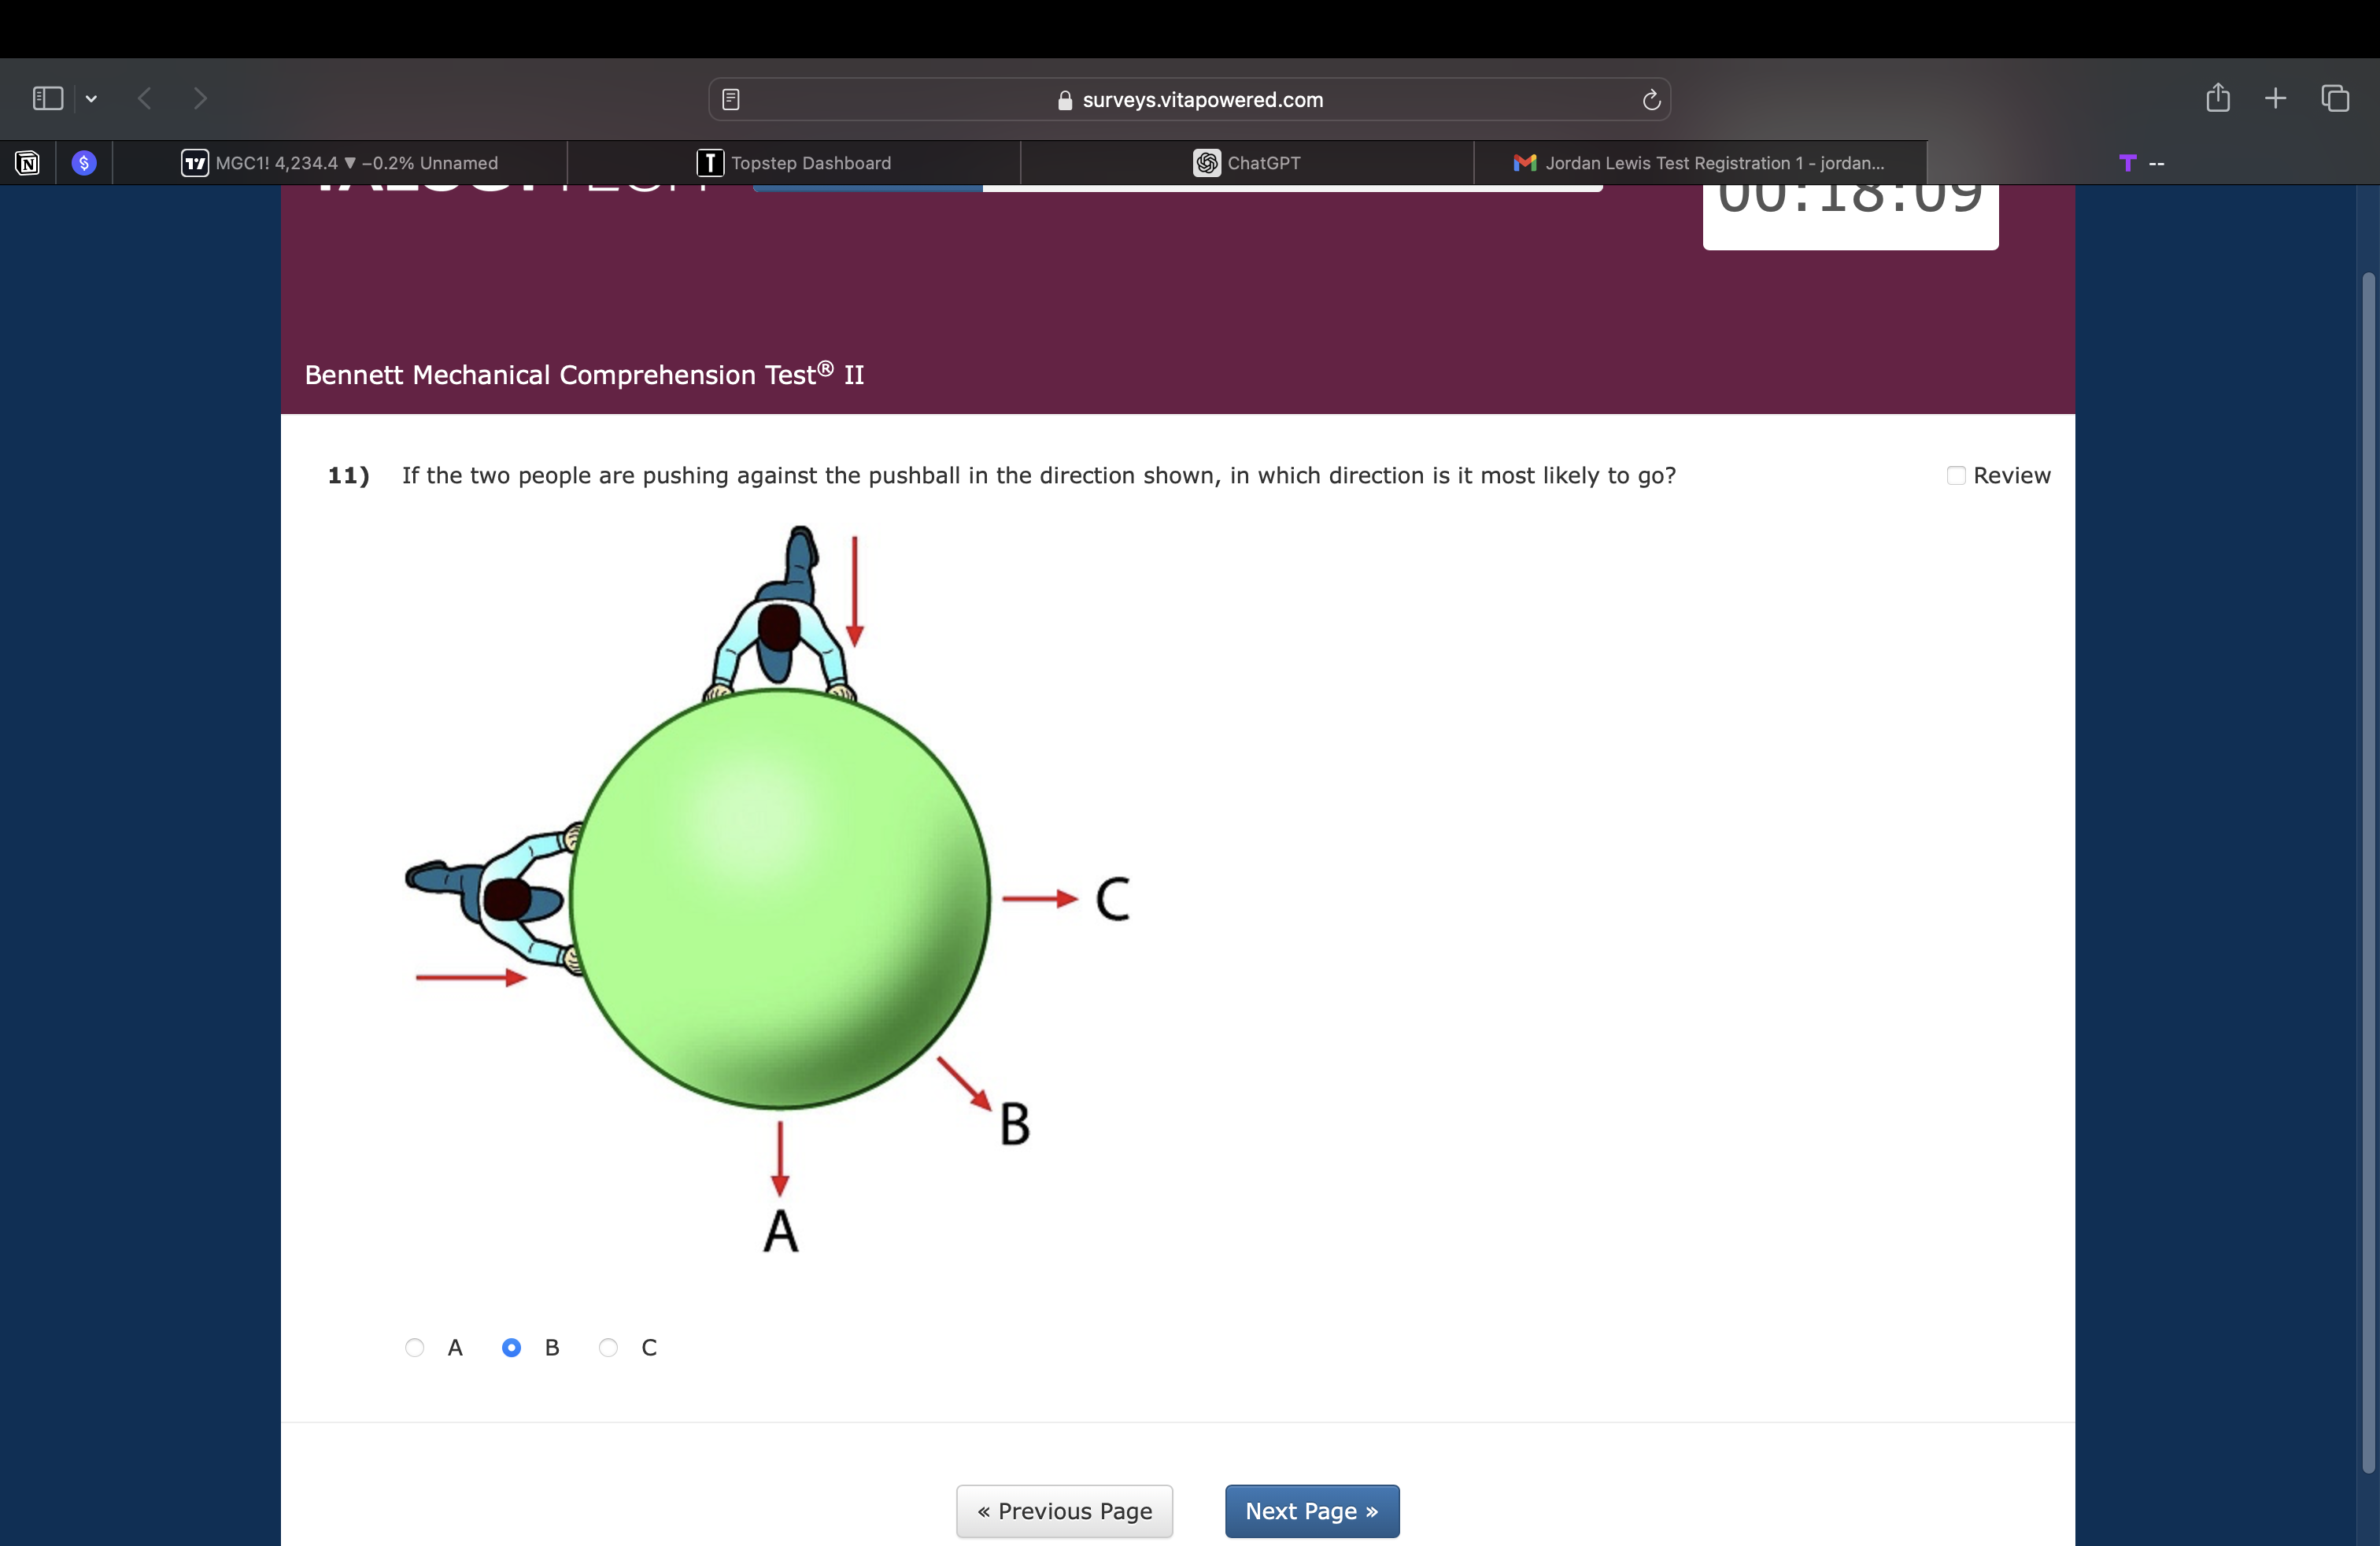Click the Previous Page button
This screenshot has width=2380, height=1546.
pos(1064,1510)
